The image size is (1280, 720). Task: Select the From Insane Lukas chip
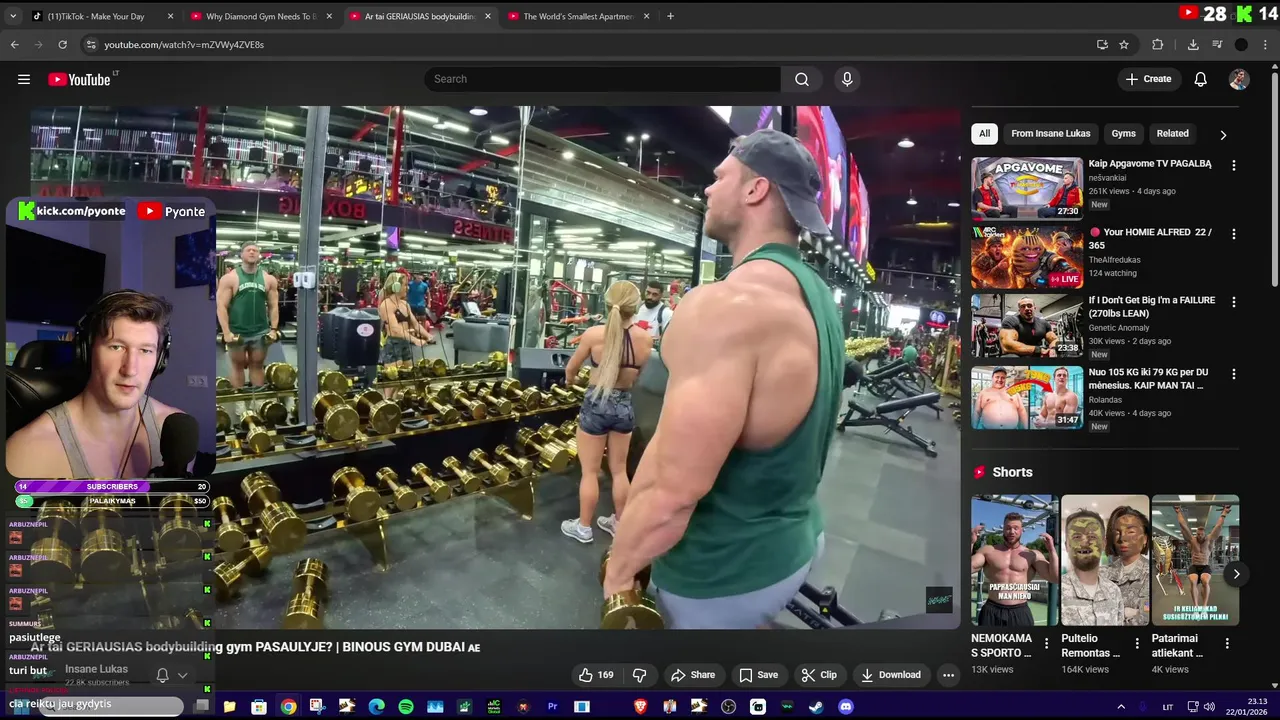coord(1050,133)
